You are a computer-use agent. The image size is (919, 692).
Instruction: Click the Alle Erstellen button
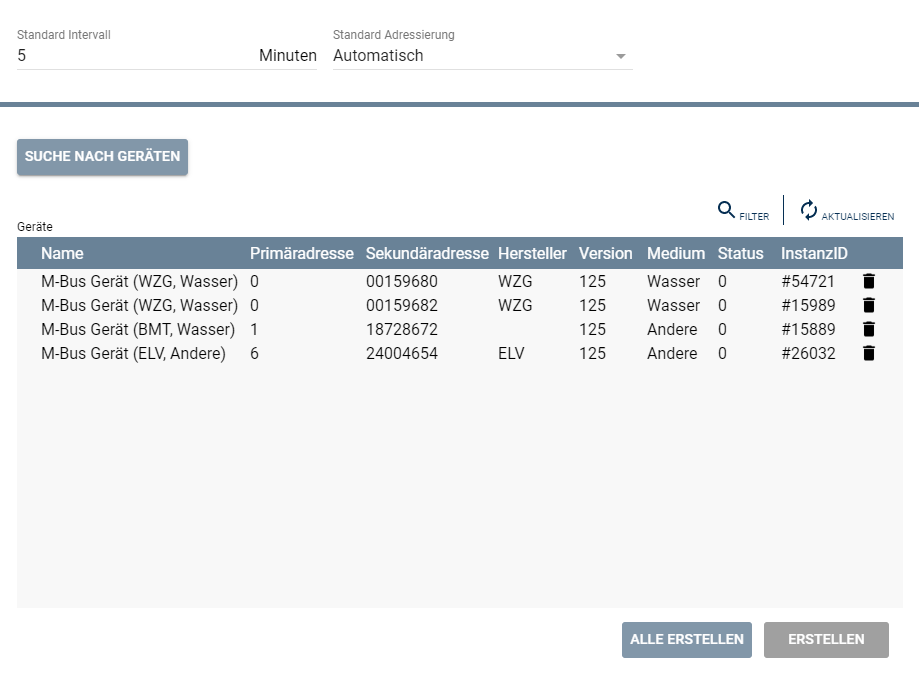tap(686, 640)
